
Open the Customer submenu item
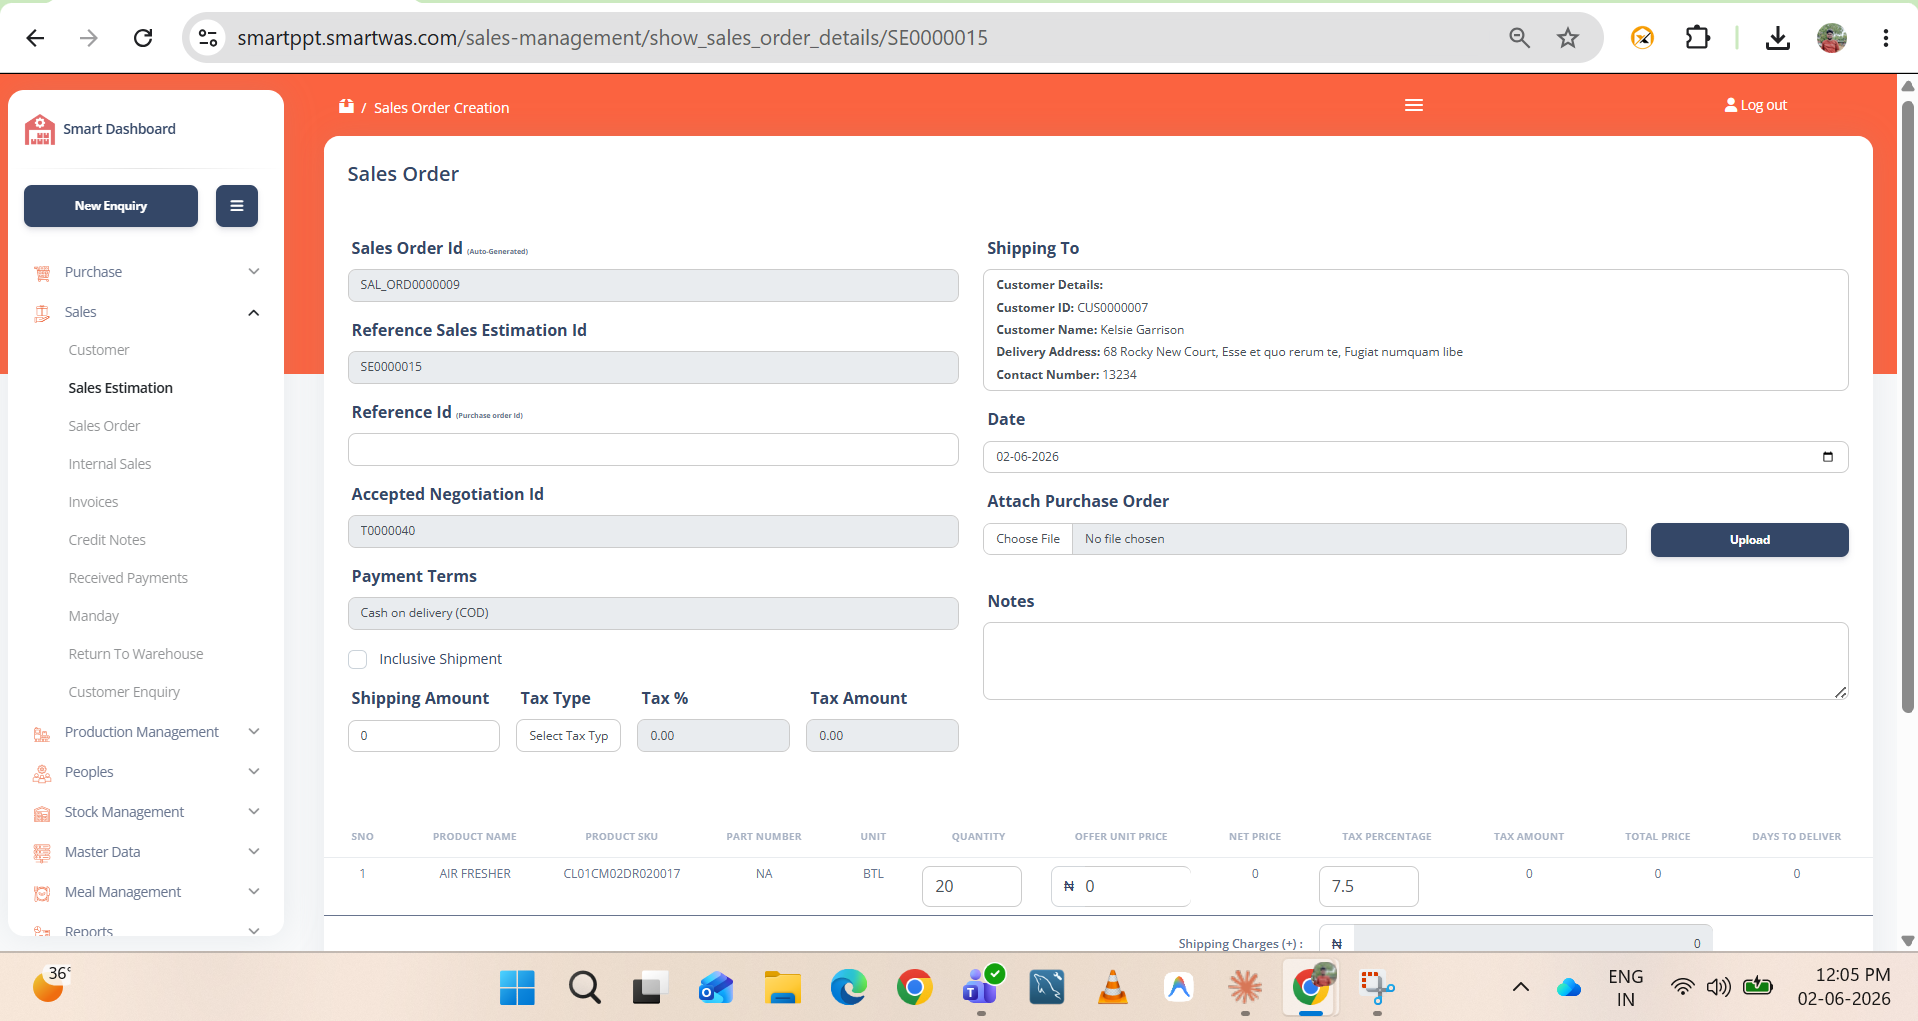click(x=99, y=350)
